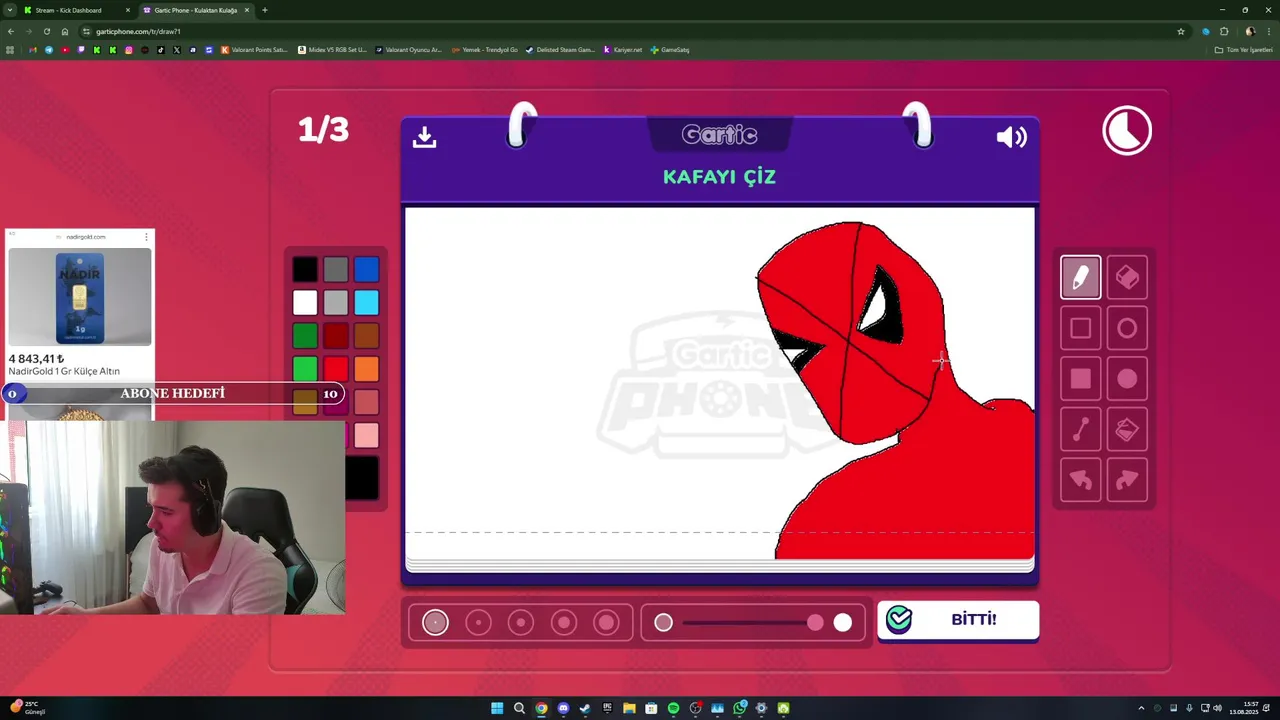1280x720 pixels.
Task: Pick the blue color swatch
Action: pyautogui.click(x=366, y=269)
